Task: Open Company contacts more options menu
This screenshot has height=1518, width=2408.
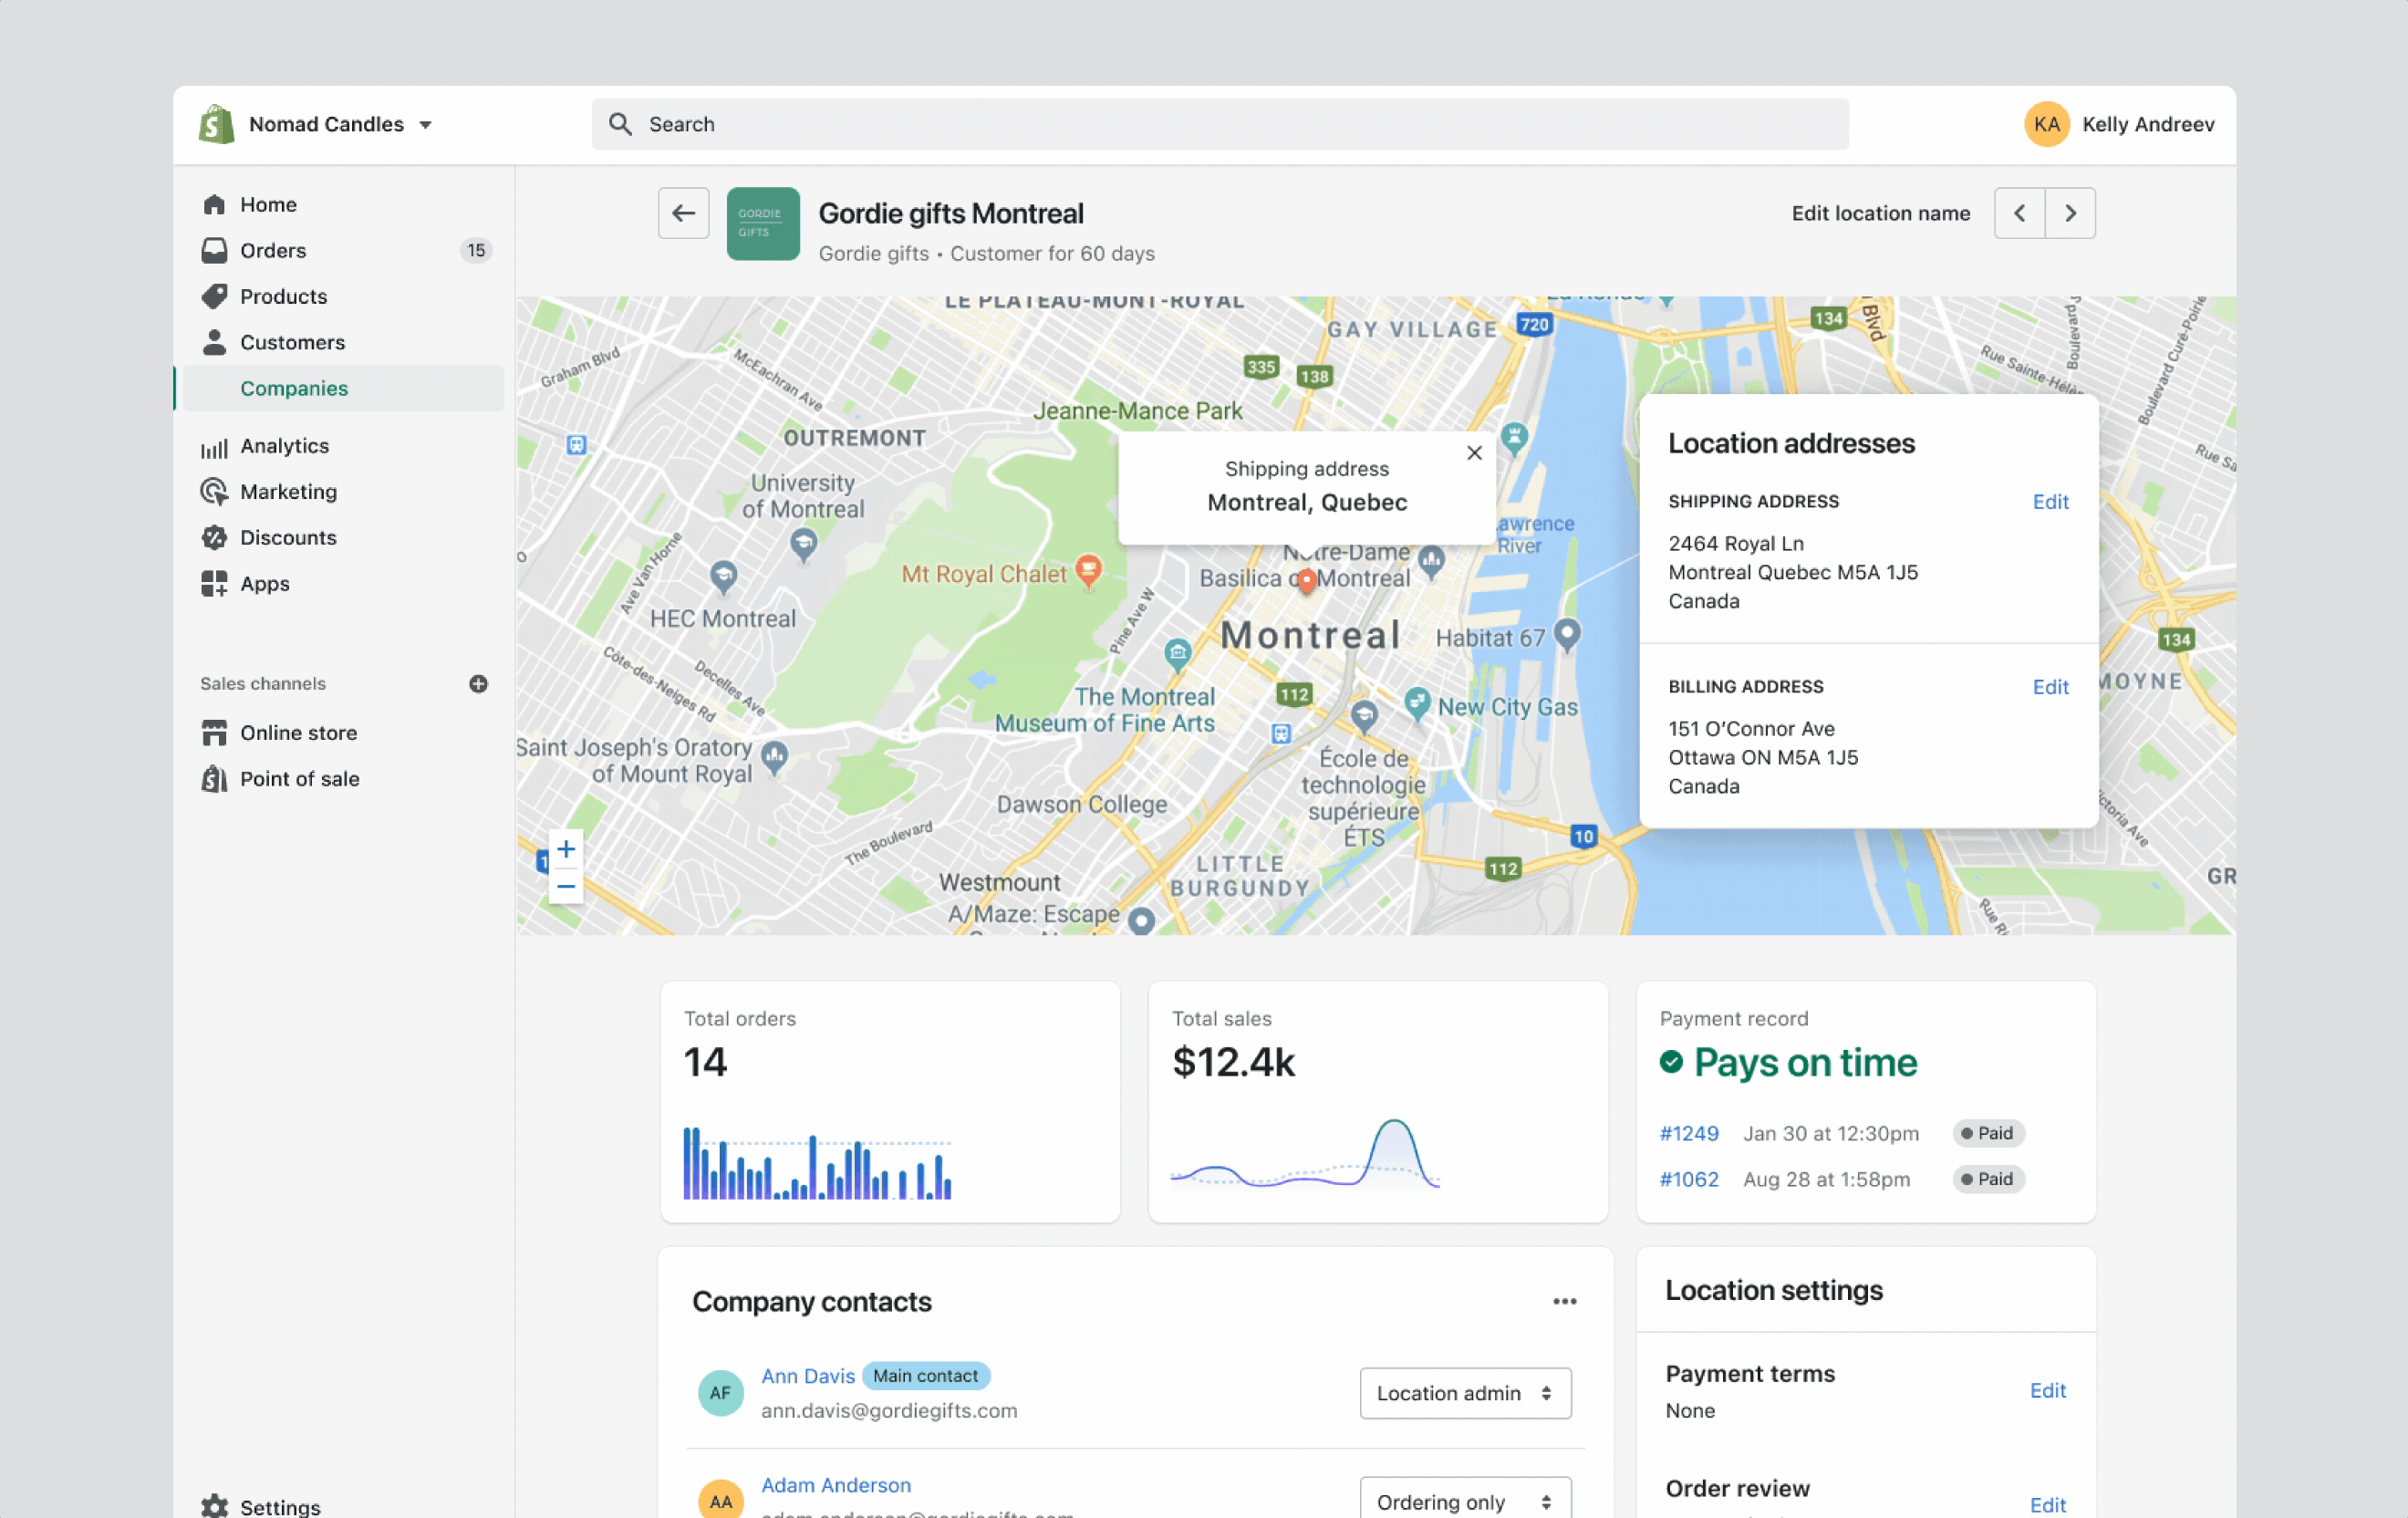Action: point(1564,1301)
